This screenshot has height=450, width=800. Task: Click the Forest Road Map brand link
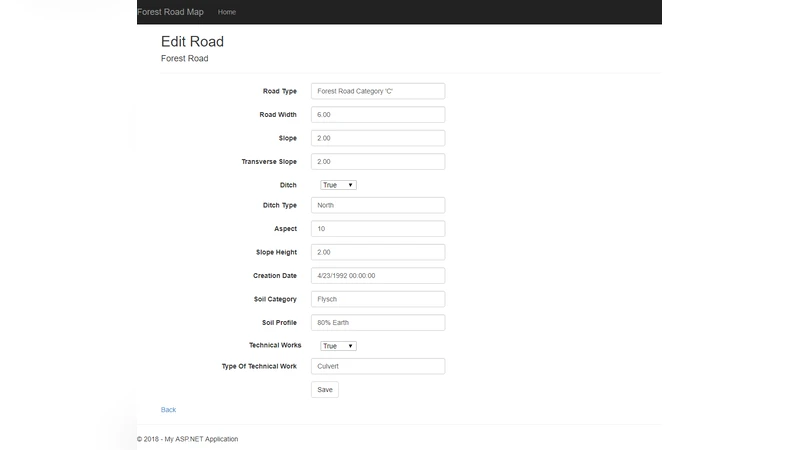(170, 12)
